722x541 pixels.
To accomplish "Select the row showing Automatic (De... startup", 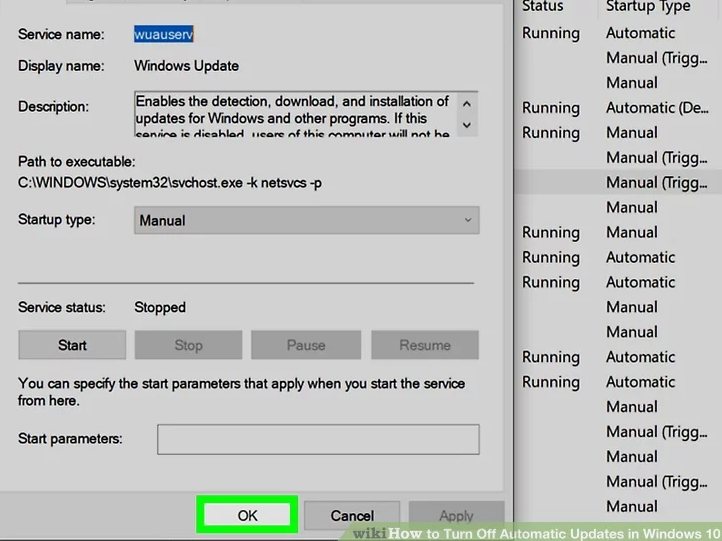I will tap(620, 108).
